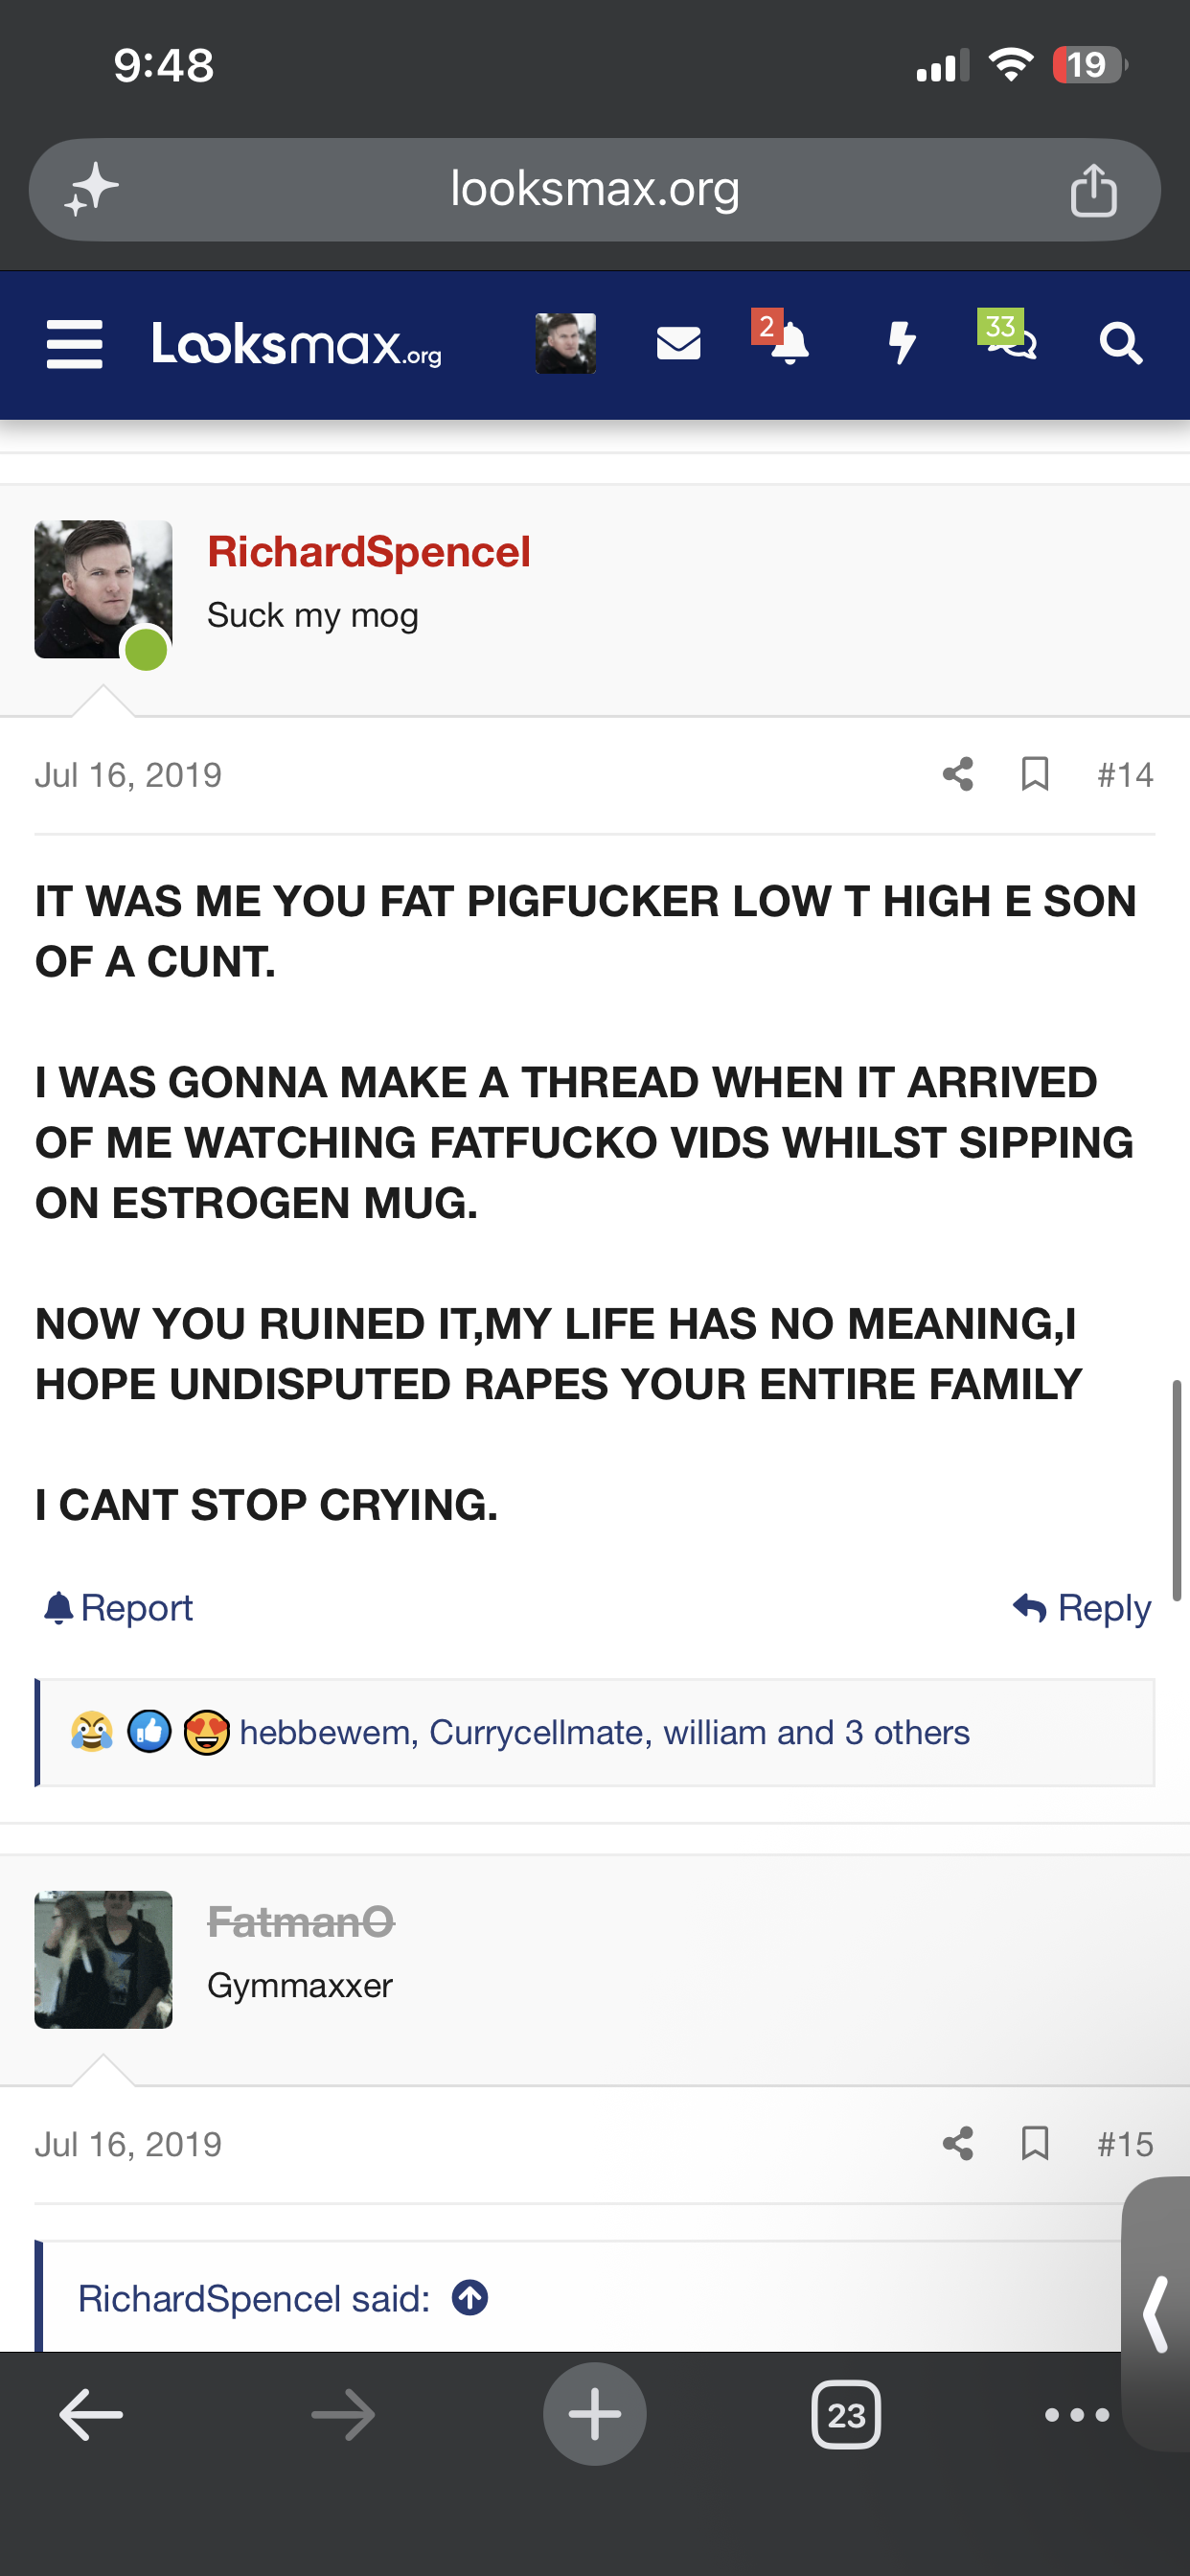The height and width of the screenshot is (2576, 1190).
Task: Open the forum search magnifier
Action: 1121,344
